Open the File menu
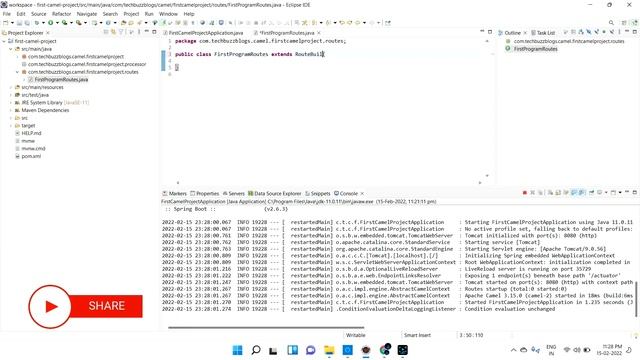640x360 pixels. pos(7,14)
